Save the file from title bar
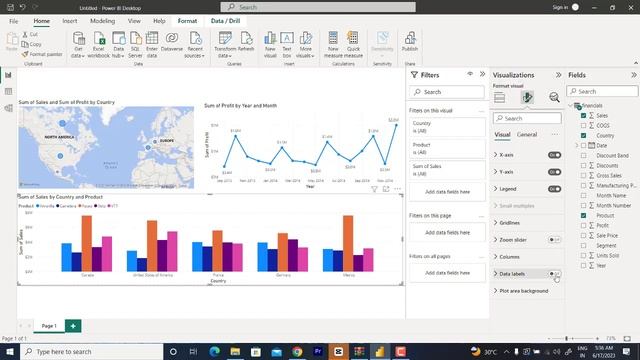Image resolution: width=640 pixels, height=360 pixels. coord(11,7)
